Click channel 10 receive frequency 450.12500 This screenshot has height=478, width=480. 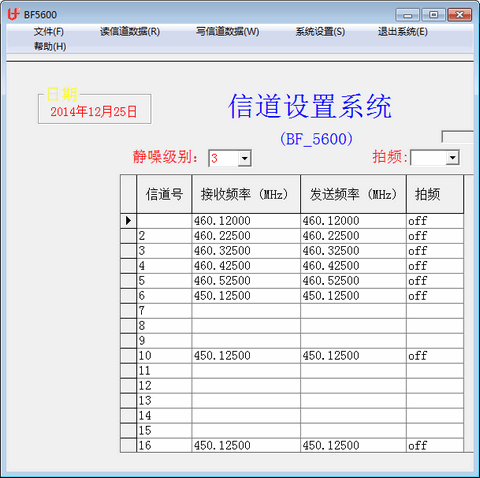point(246,356)
